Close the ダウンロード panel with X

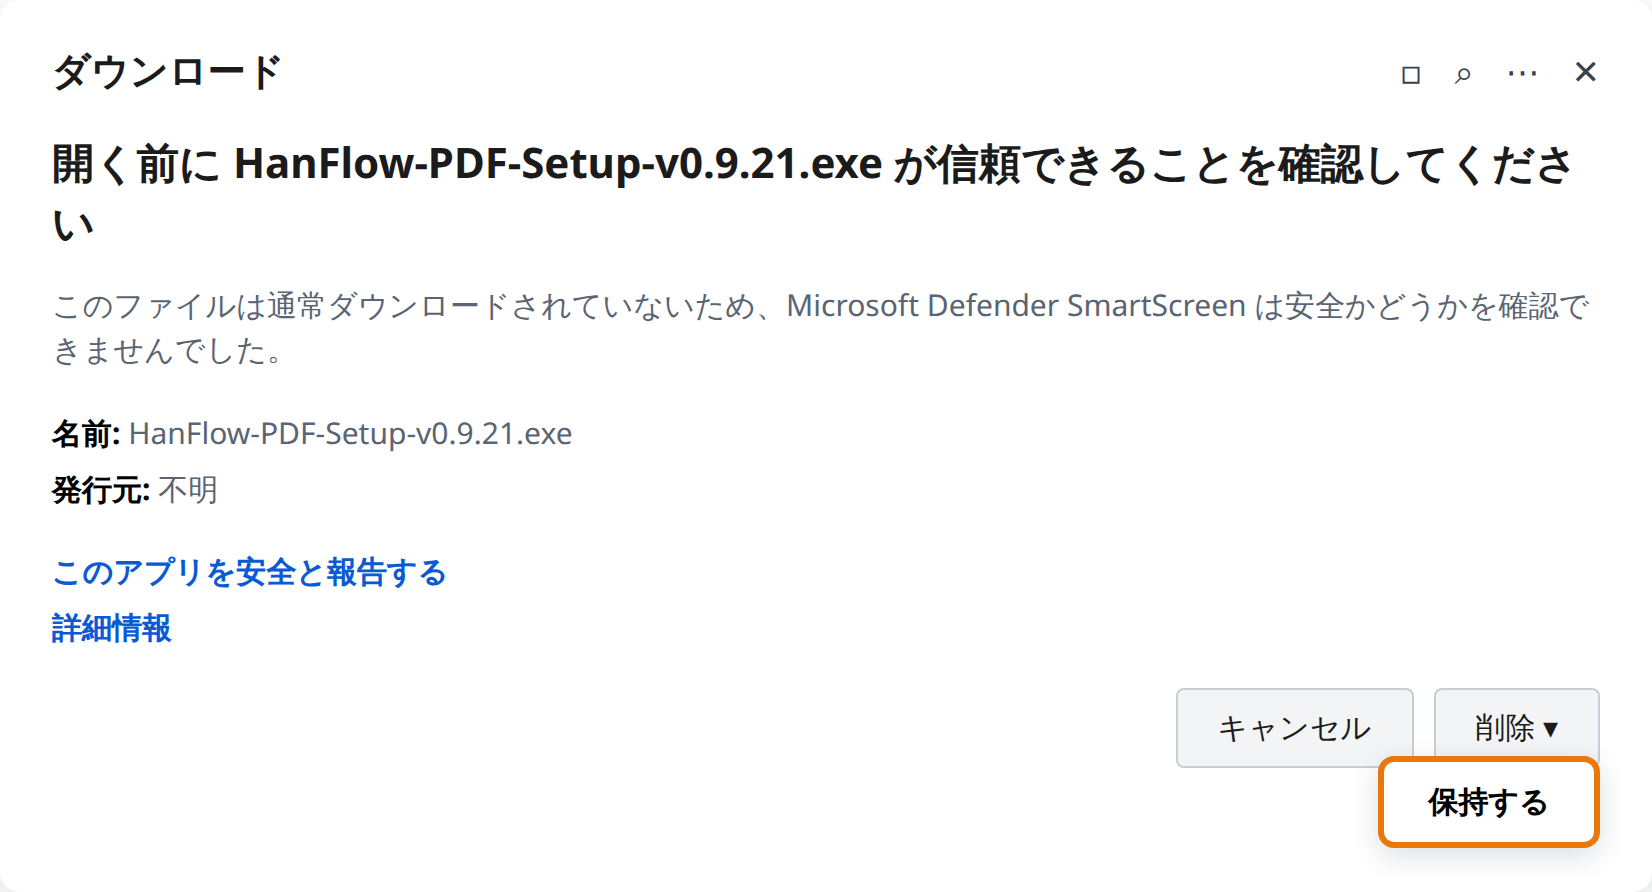coord(1585,72)
